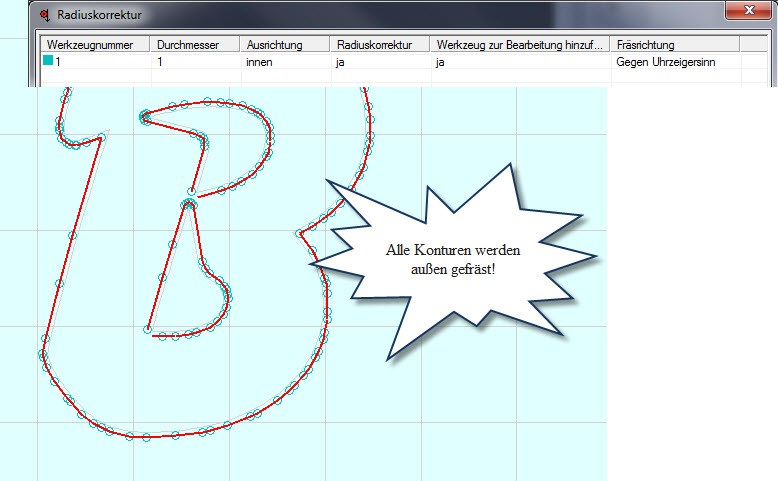Close the Radiuskorrektur dialog
Image resolution: width=778 pixels, height=481 pixels.
point(748,12)
